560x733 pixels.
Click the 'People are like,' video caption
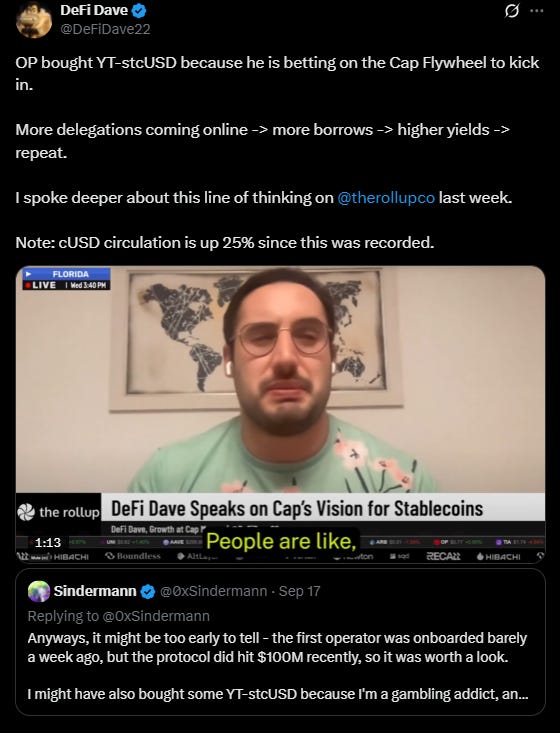point(281,541)
